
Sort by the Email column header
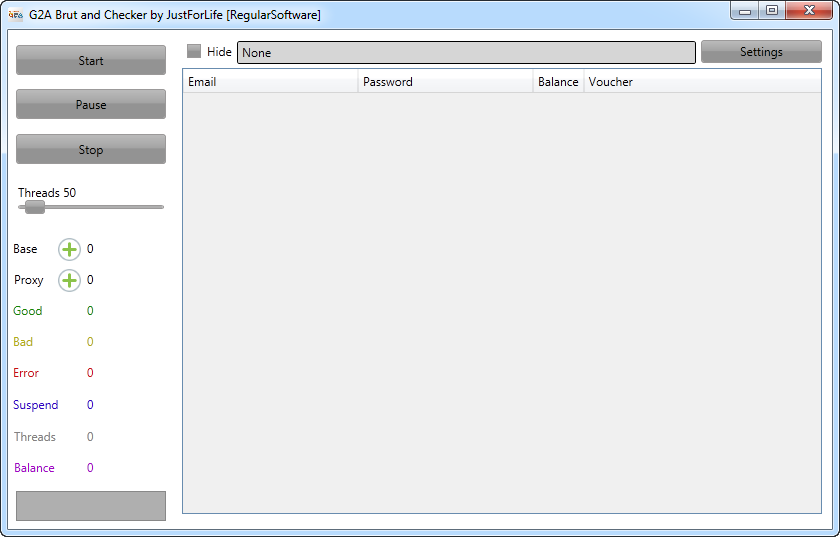point(270,81)
